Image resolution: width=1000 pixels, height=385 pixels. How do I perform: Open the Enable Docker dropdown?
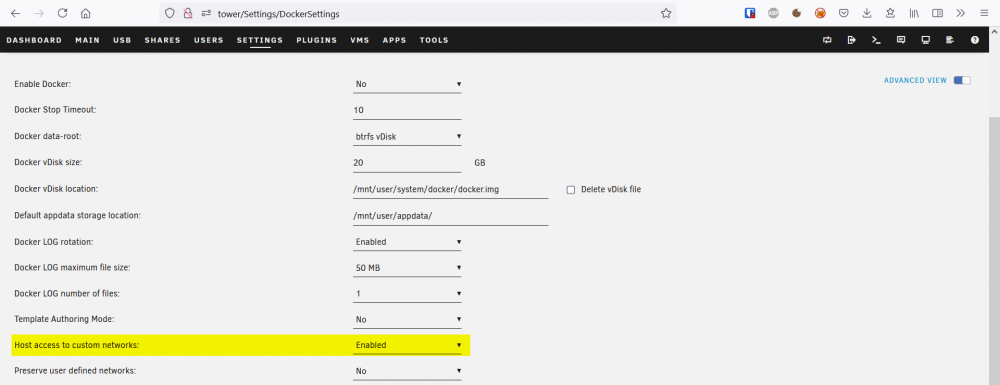407,84
